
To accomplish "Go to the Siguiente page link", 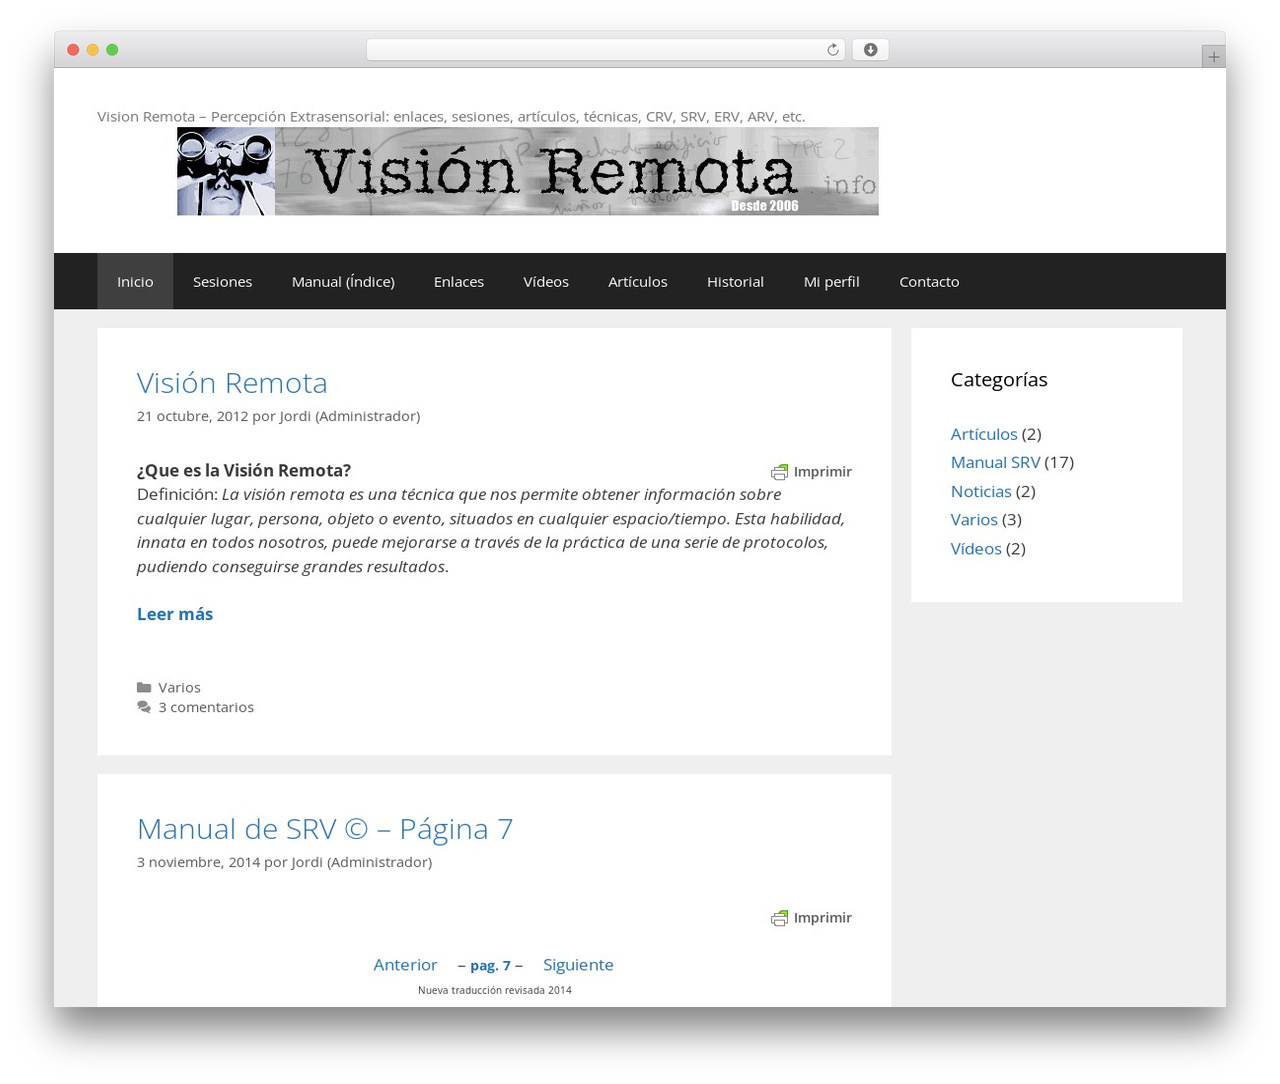I will pyautogui.click(x=578, y=965).
